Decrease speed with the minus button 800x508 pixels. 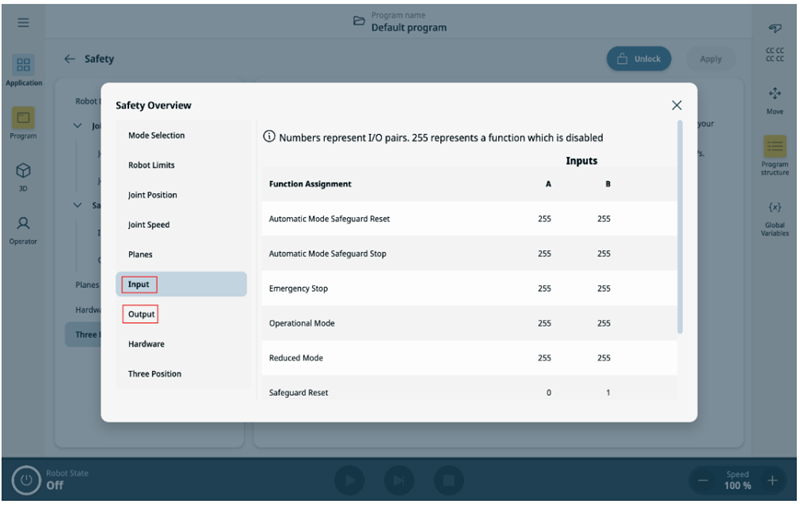(703, 481)
